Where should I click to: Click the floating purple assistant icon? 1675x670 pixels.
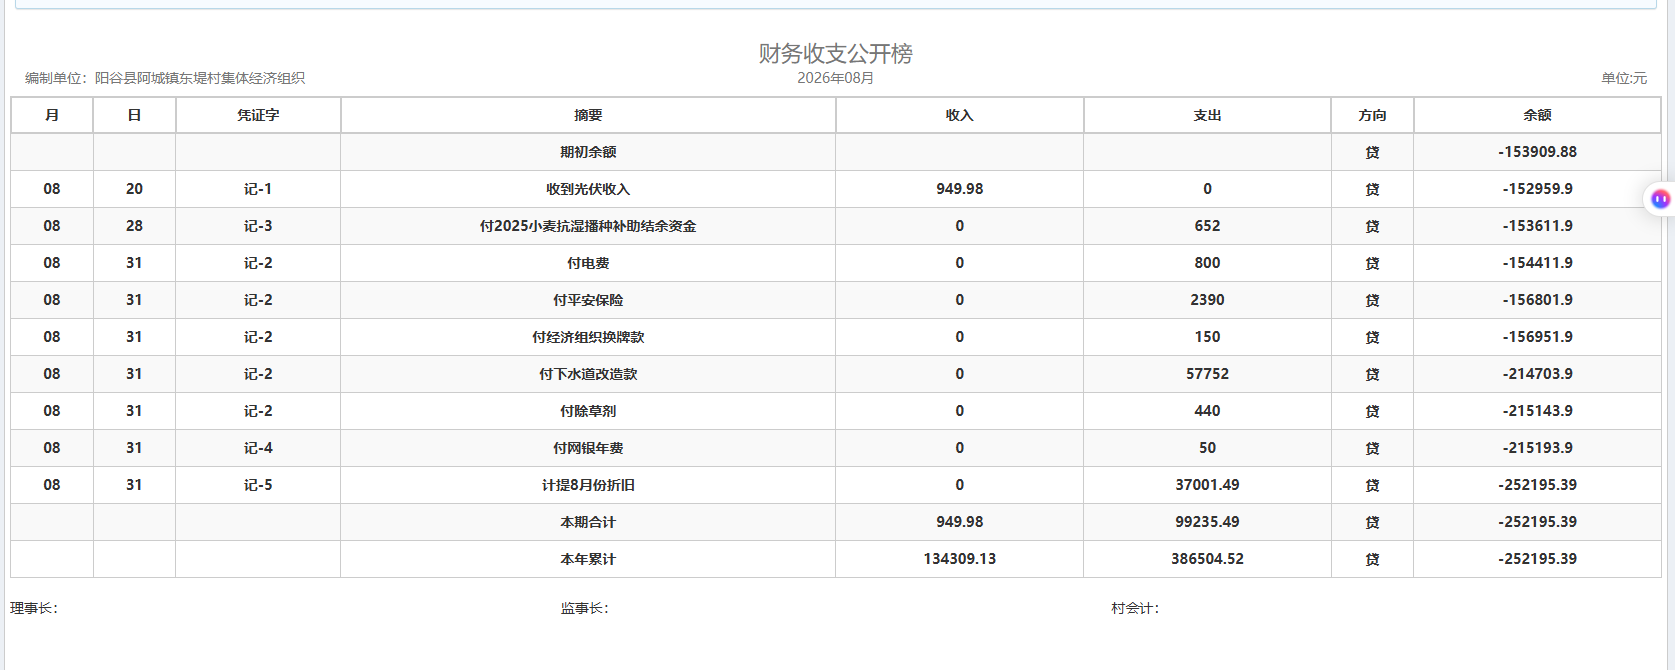1660,199
